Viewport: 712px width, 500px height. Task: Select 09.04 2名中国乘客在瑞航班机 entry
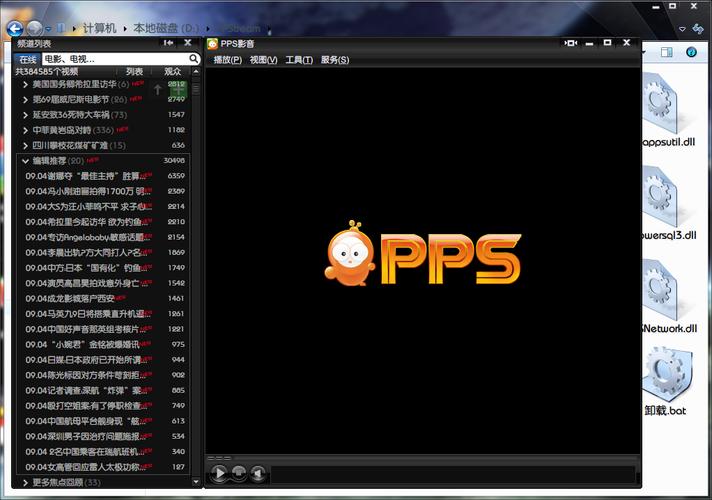coord(104,452)
